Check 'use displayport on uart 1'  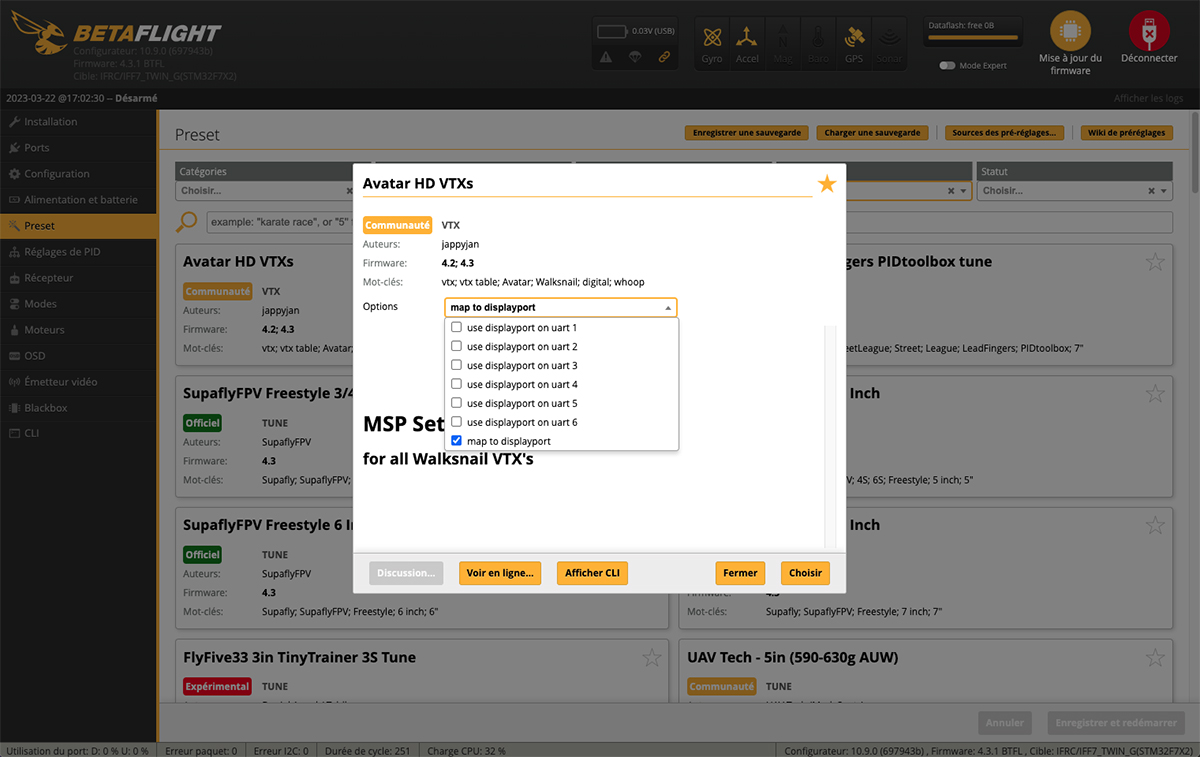[x=457, y=328]
